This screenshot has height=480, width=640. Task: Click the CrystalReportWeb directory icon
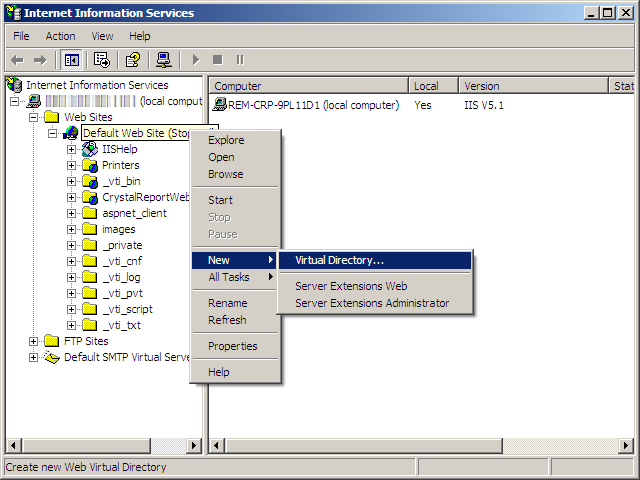[x=90, y=197]
